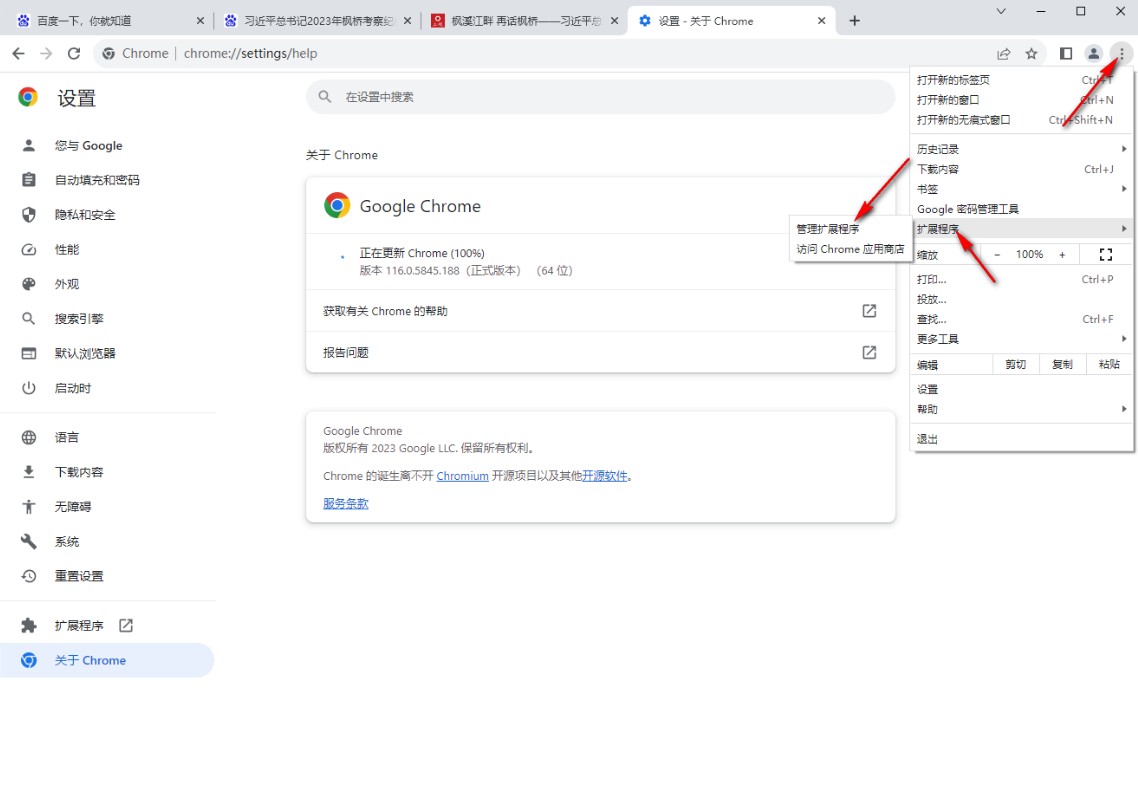
Task: Expand 书签 submenu
Action: pyautogui.click(x=1021, y=189)
